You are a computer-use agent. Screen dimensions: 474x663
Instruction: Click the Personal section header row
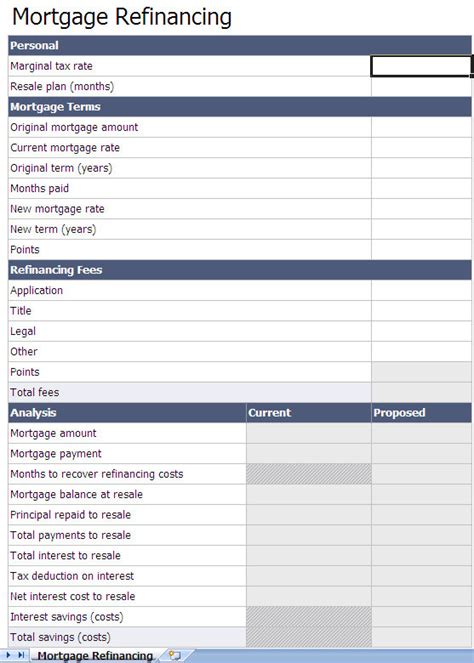coord(240,46)
